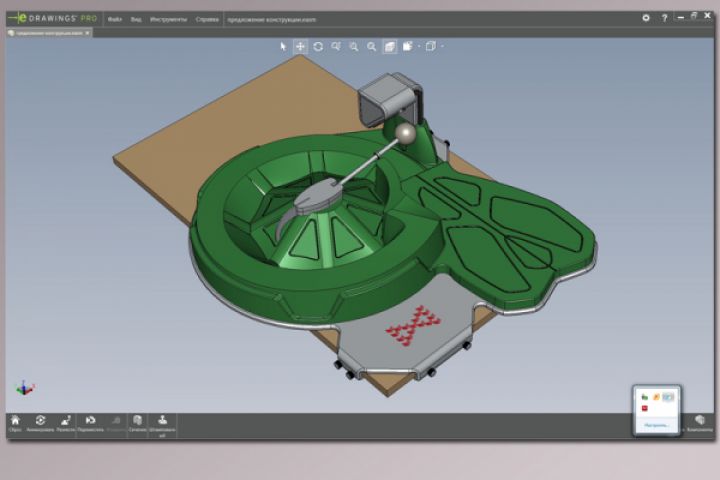Click the orange tray icon in the popup

(656, 397)
